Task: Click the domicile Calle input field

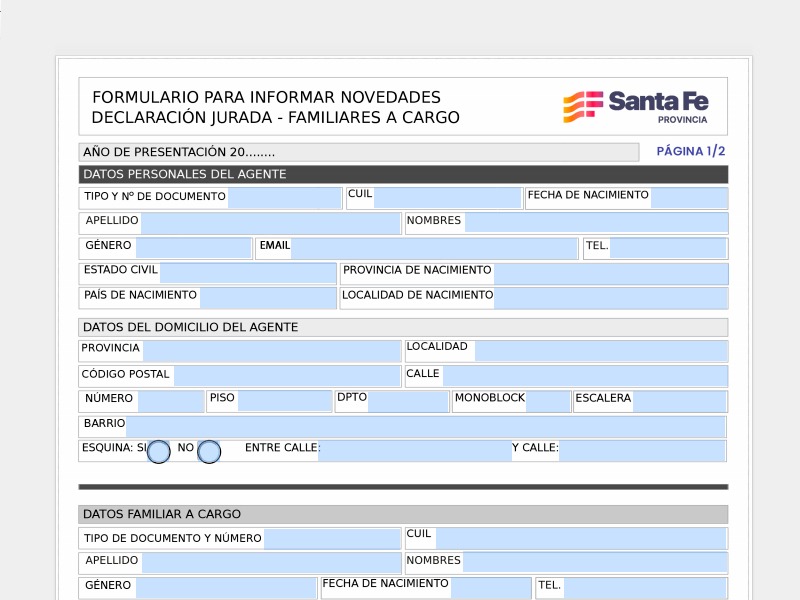Action: [x=584, y=376]
